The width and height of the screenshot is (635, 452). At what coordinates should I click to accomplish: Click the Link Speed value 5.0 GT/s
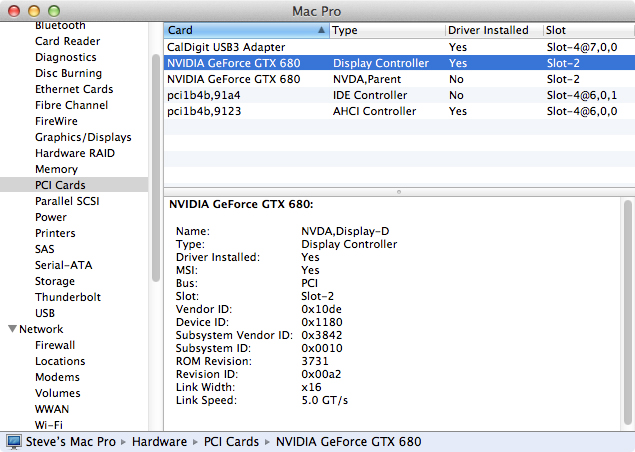324,400
